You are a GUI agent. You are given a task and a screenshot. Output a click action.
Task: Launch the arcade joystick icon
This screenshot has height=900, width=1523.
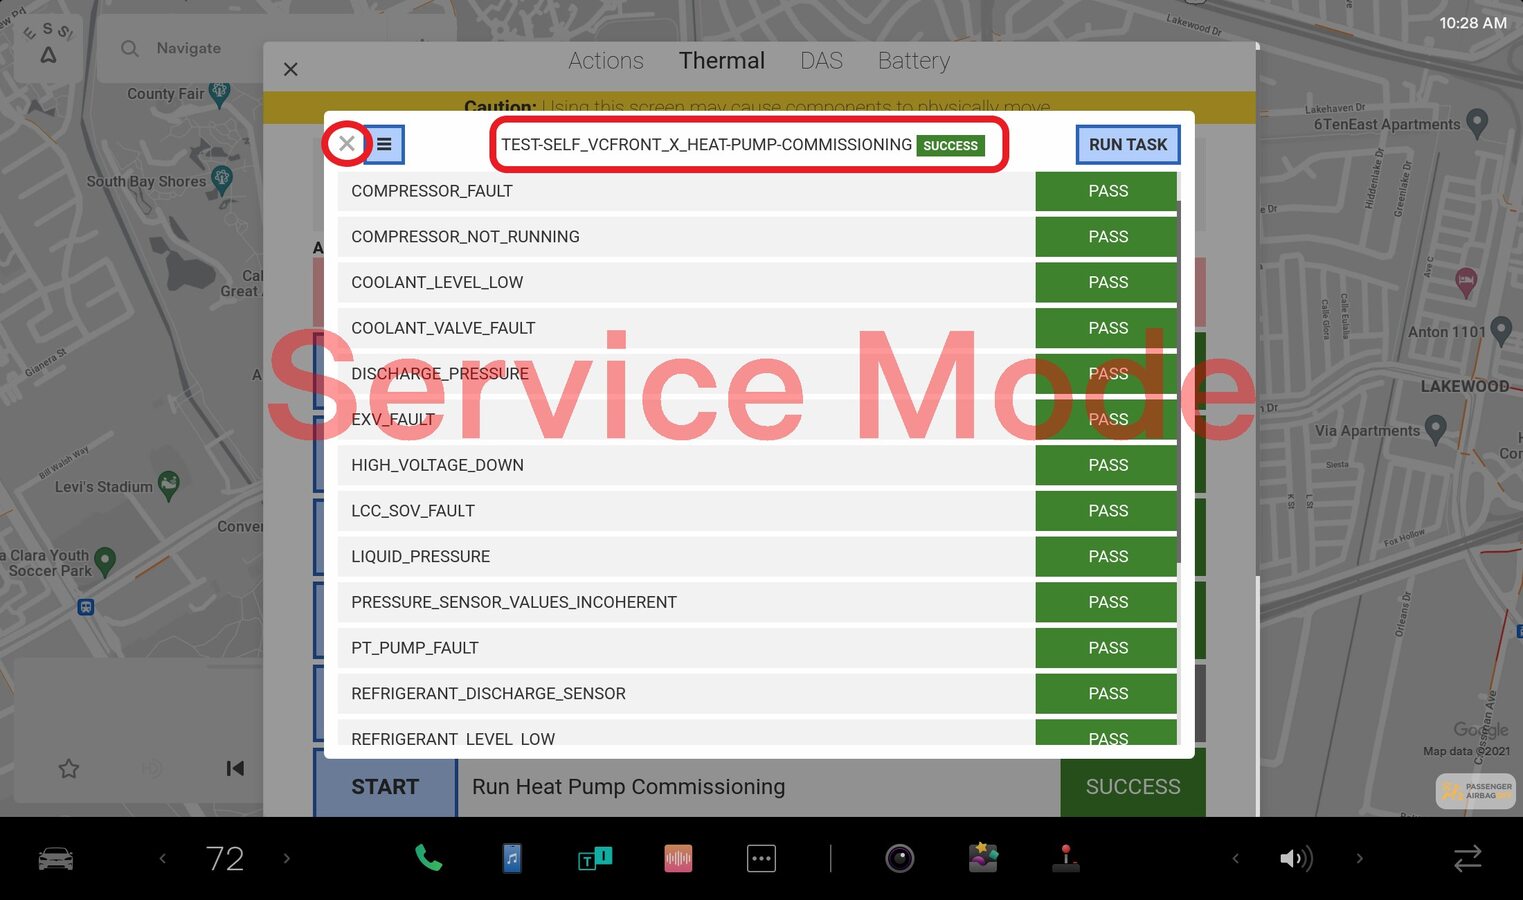point(1065,858)
